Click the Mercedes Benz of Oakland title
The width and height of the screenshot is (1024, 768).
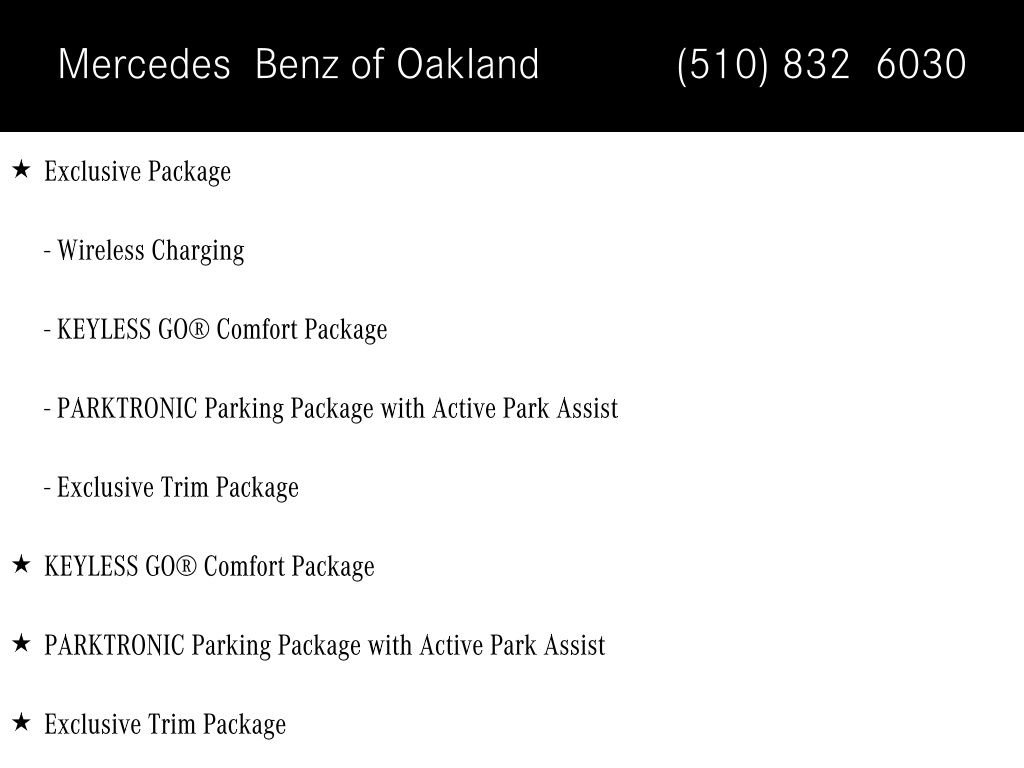point(298,64)
